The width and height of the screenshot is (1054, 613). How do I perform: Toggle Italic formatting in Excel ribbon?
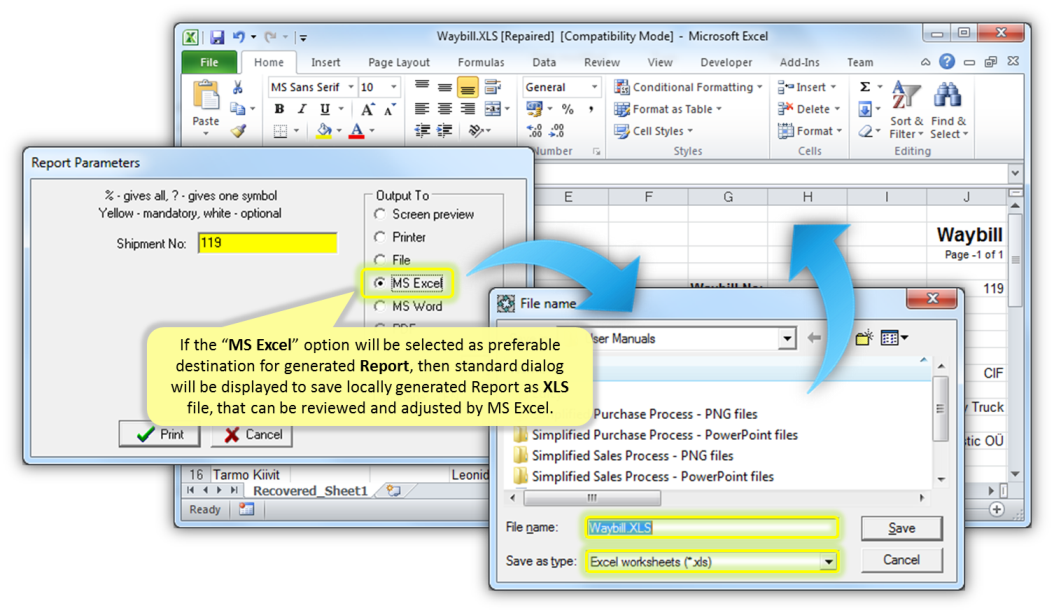(x=302, y=110)
